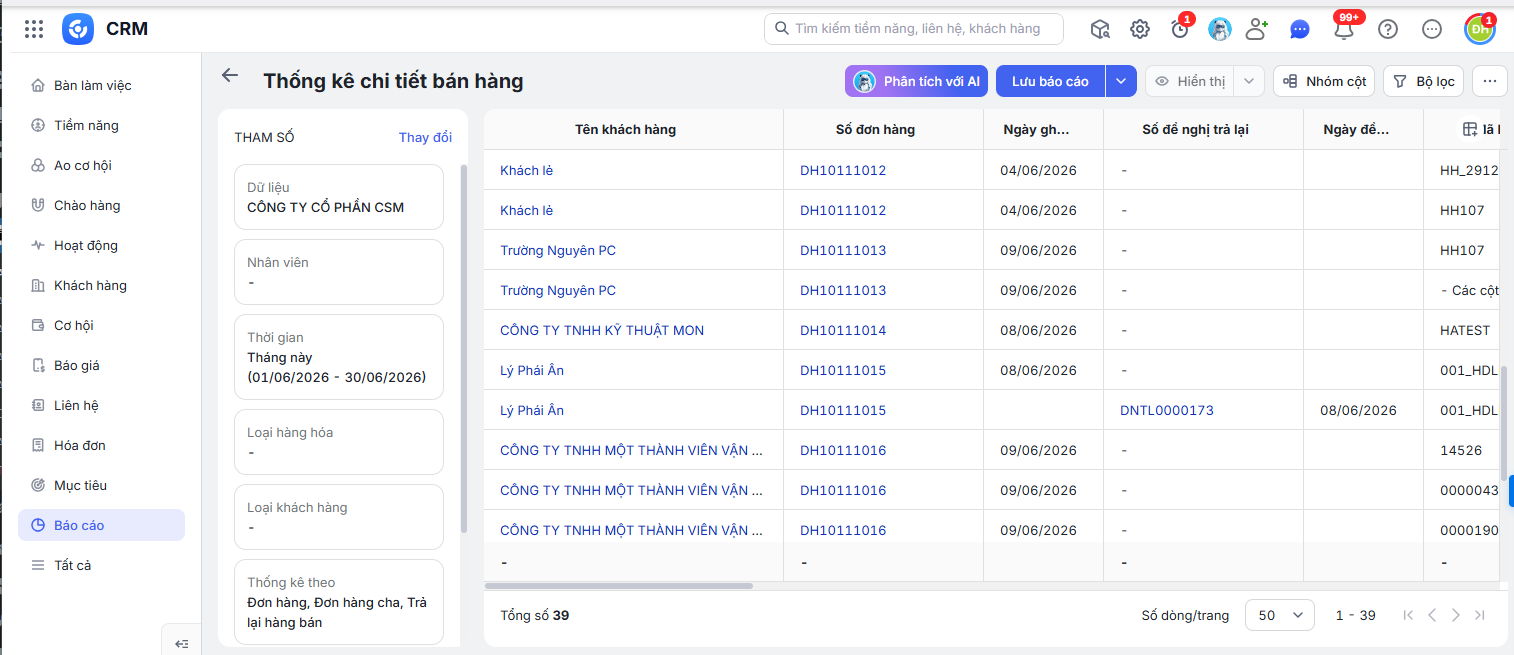
Task: Open the Loại khách hàng parameter field
Action: pos(339,517)
